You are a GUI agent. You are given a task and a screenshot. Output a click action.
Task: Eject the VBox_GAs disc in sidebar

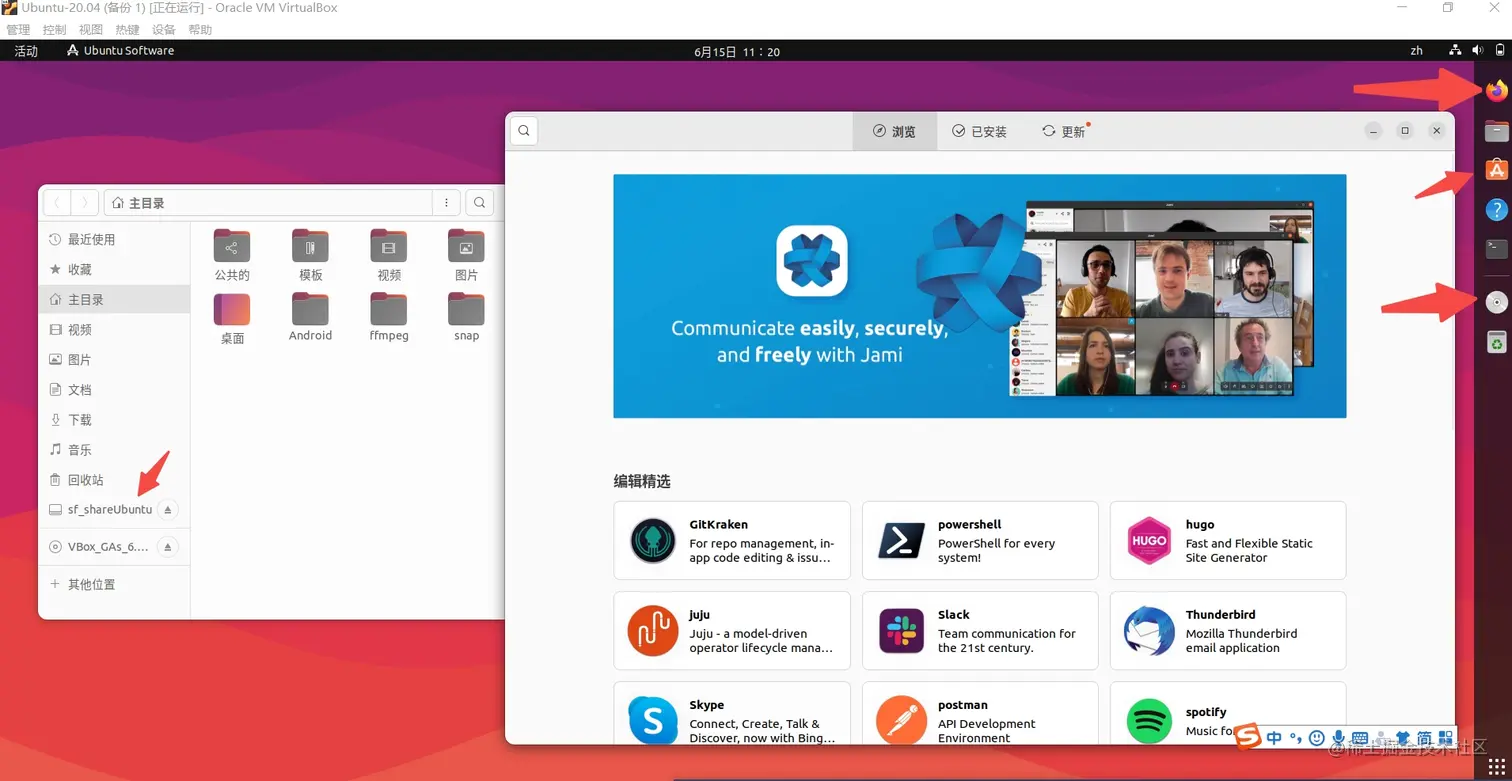pos(168,547)
